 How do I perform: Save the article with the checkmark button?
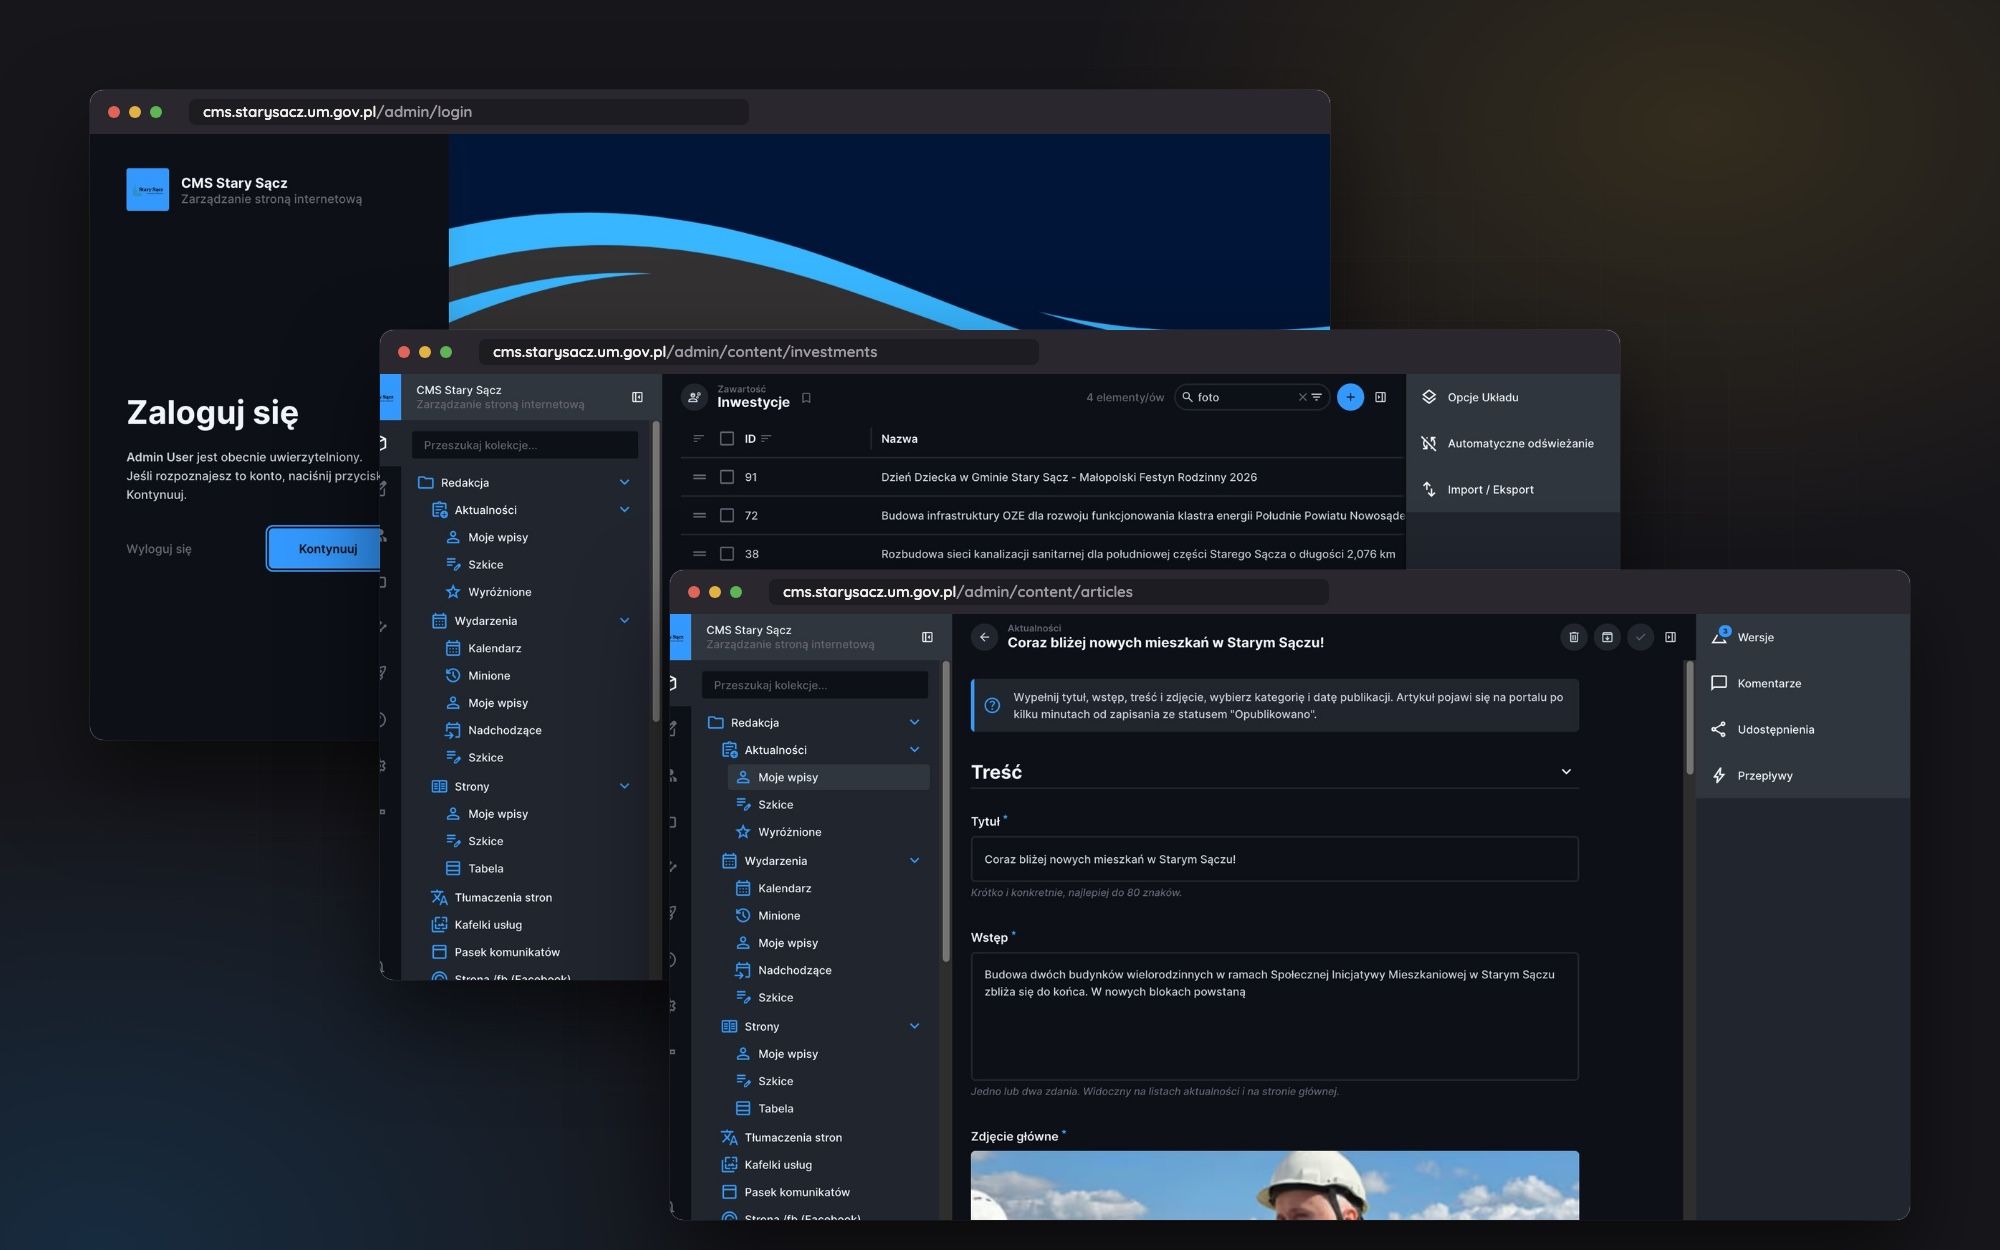[x=1640, y=637]
